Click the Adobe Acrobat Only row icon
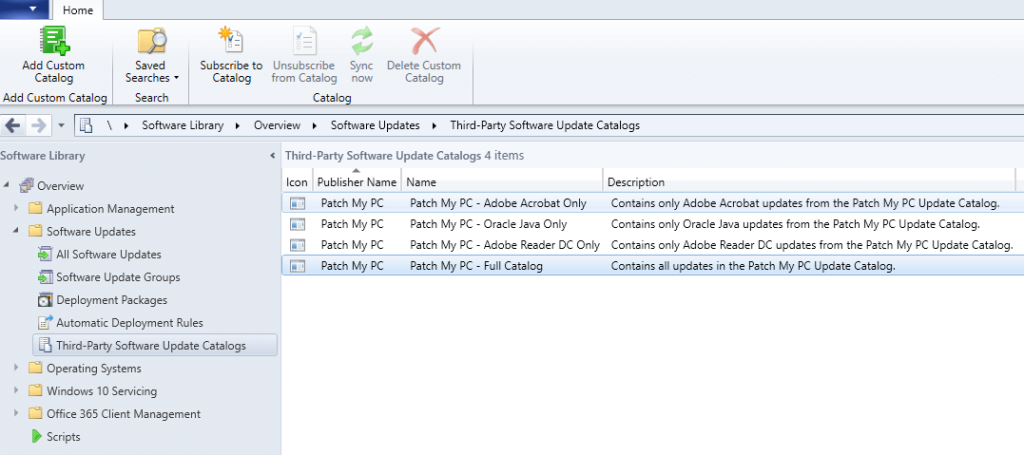Screen dimensions: 1024x455 [x=298, y=203]
